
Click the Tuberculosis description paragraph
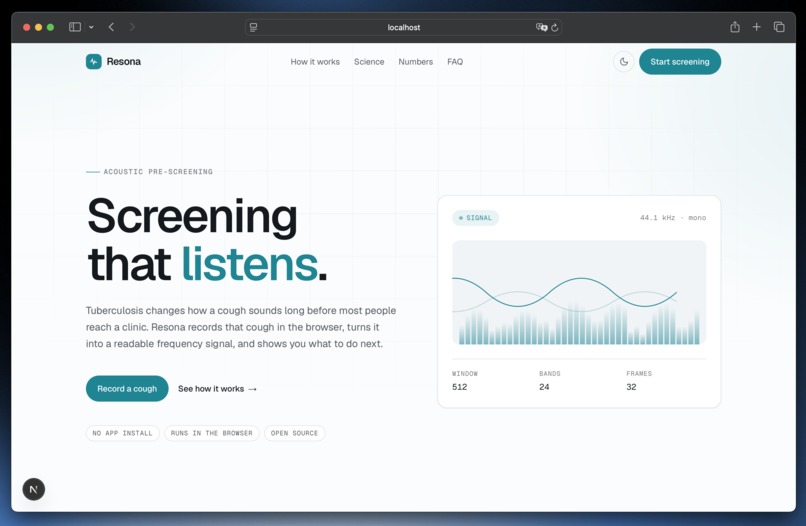coord(241,327)
